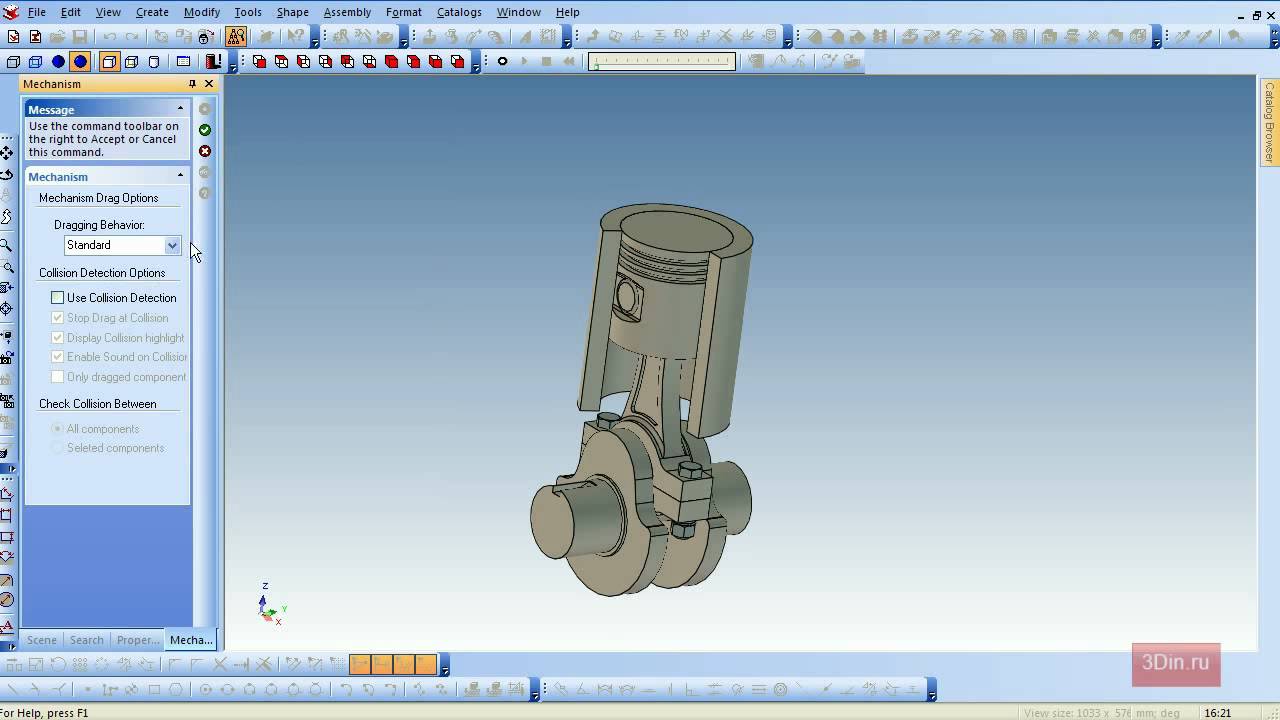Open the Modify menu

point(202,12)
